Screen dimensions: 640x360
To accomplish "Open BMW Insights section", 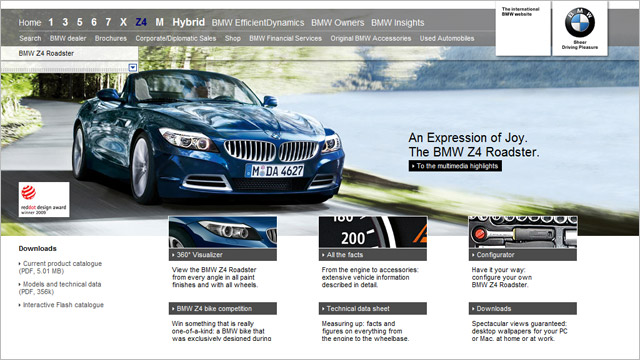I will (x=398, y=23).
